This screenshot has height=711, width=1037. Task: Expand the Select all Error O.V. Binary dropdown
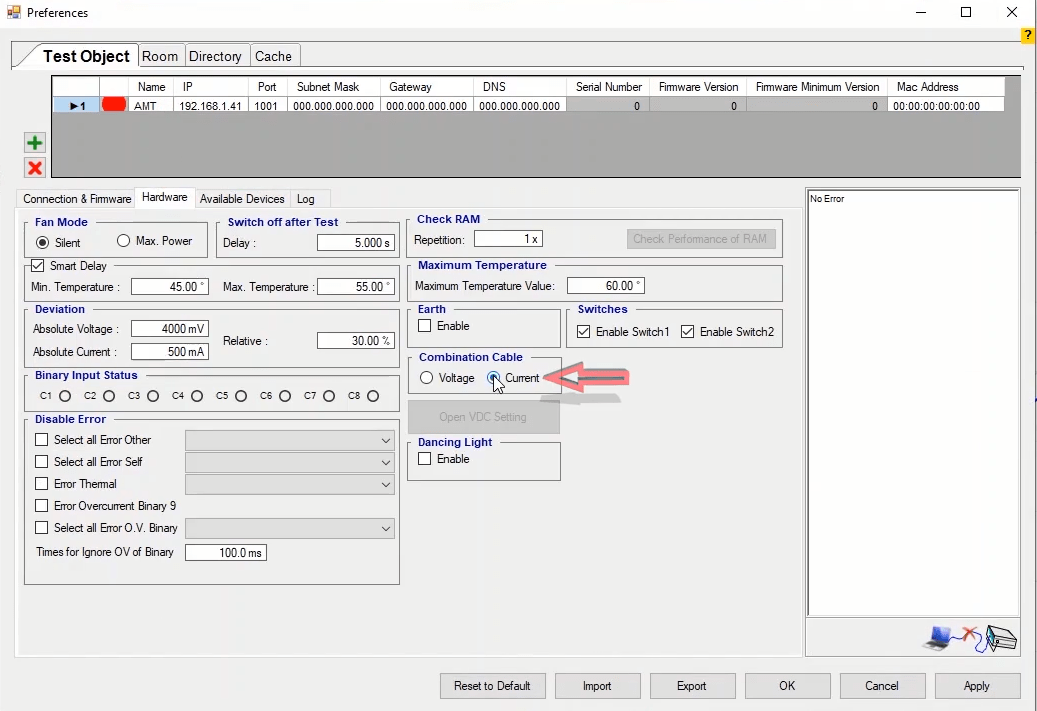[386, 528]
